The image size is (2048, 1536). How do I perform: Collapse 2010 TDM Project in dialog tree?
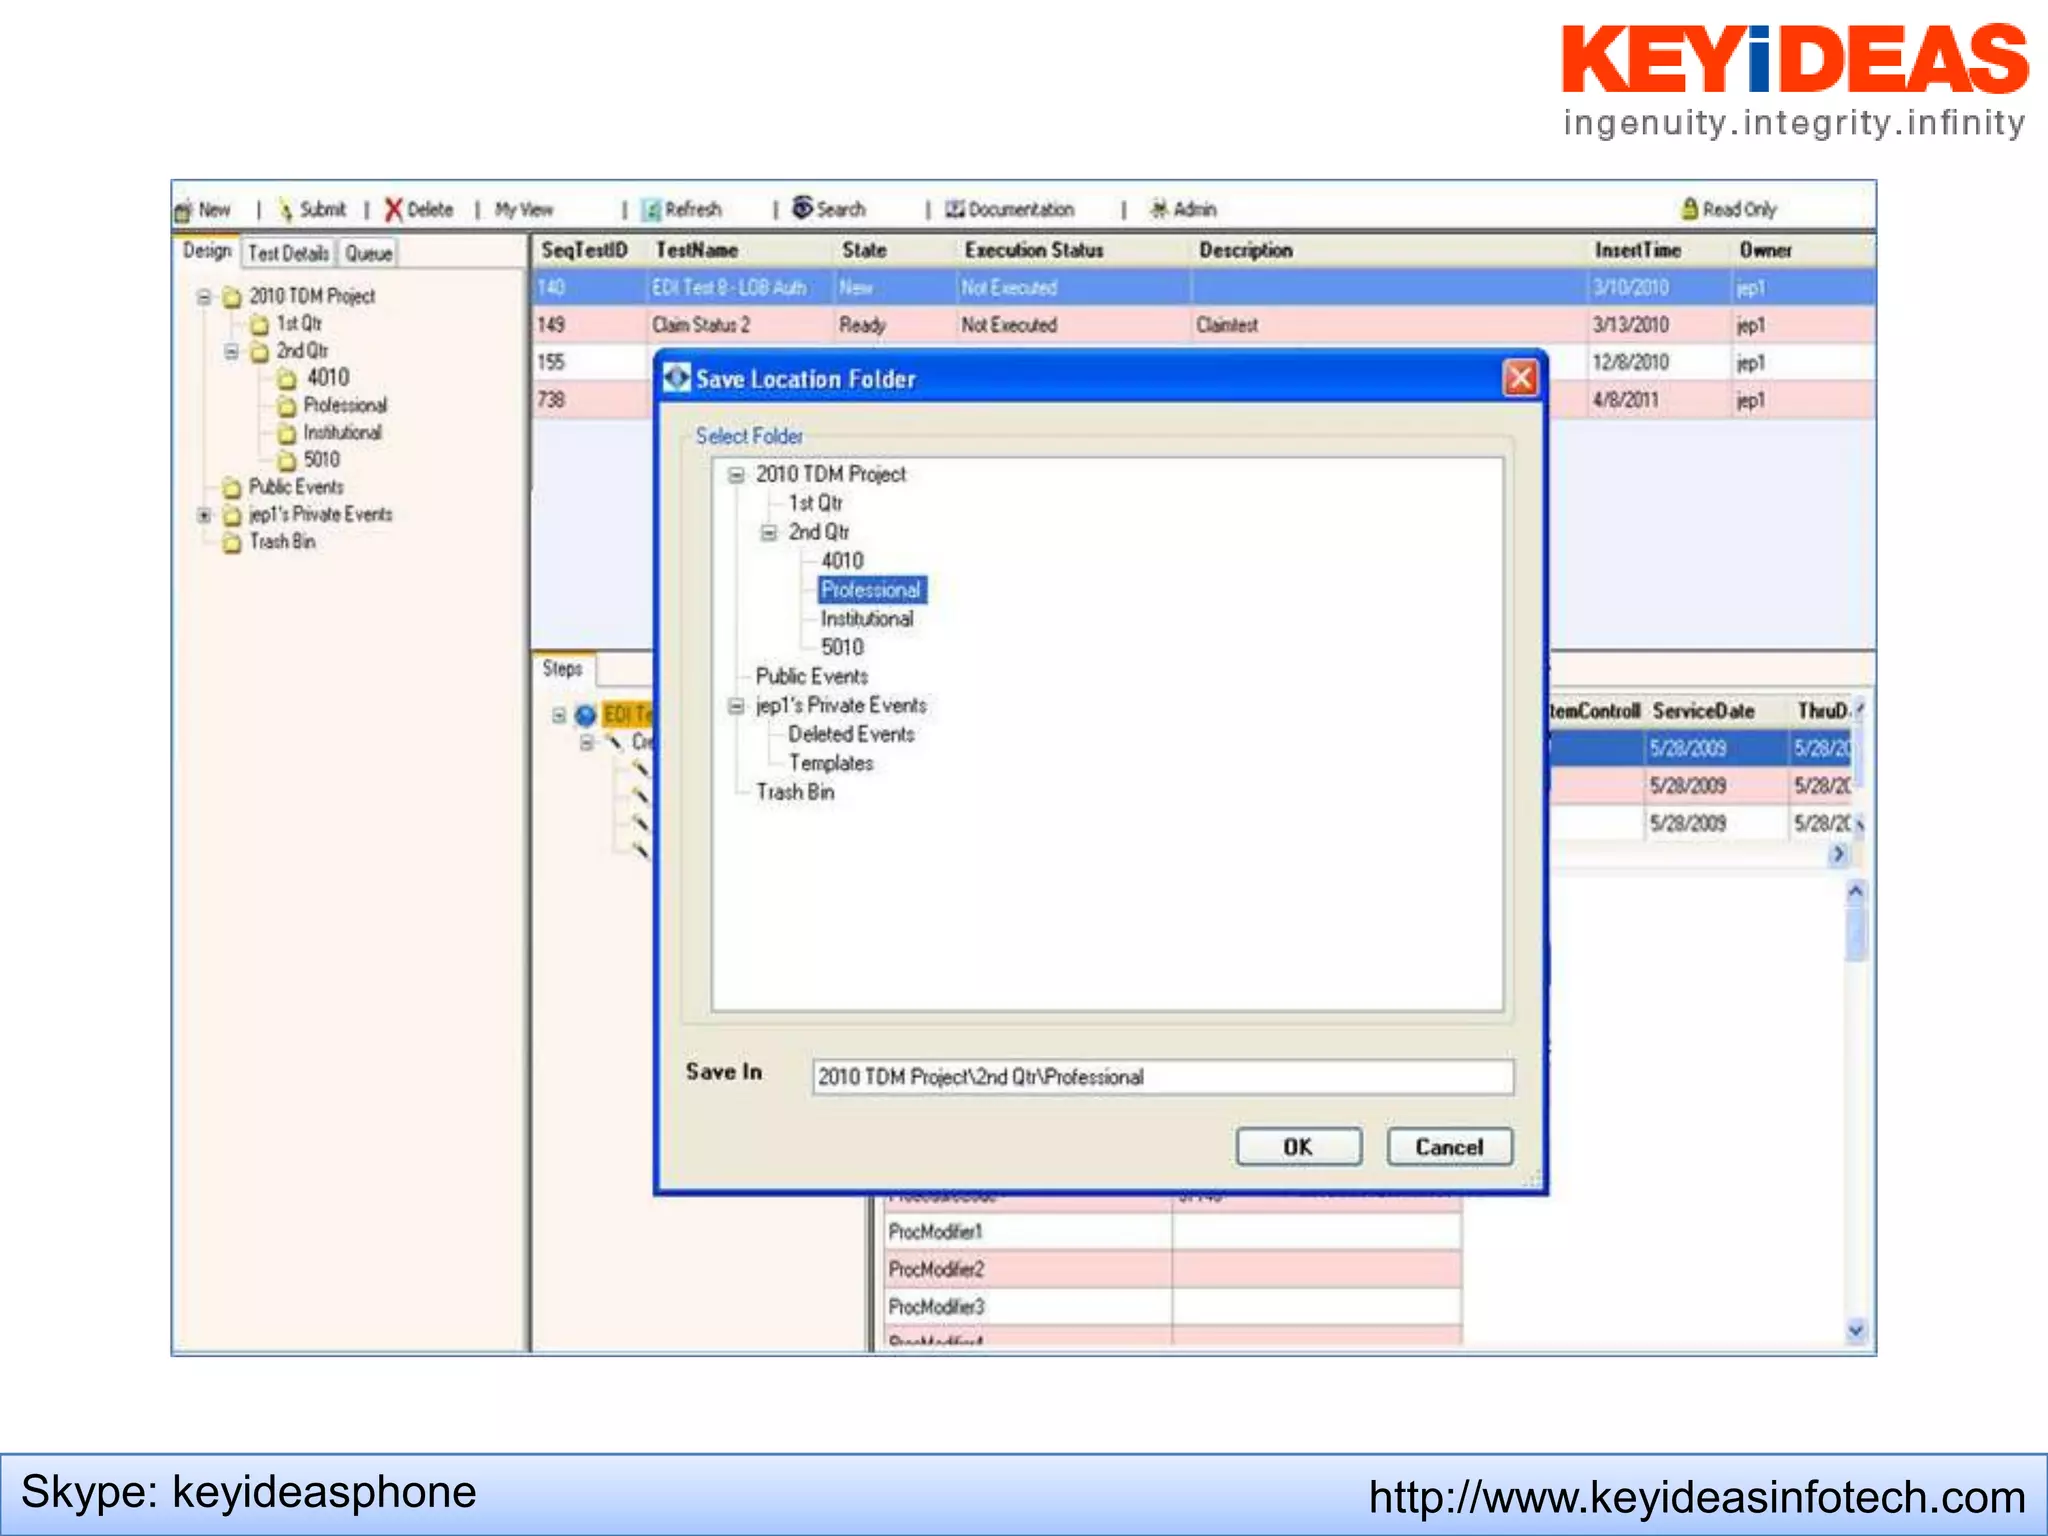click(736, 475)
